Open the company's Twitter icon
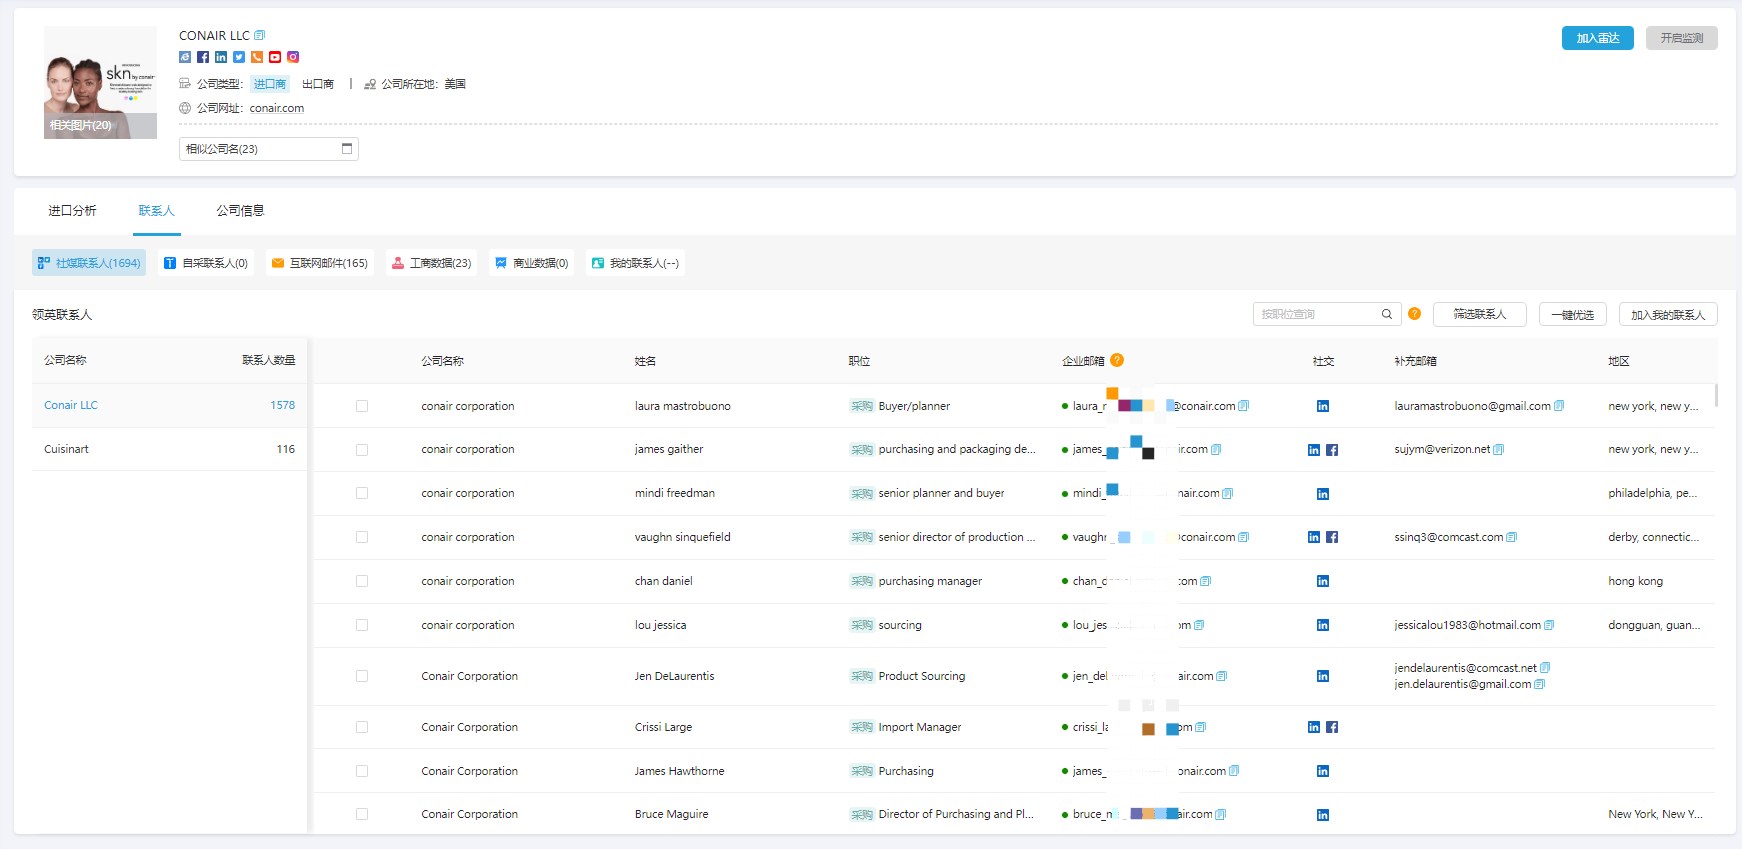Image resolution: width=1742 pixels, height=849 pixels. tap(239, 57)
